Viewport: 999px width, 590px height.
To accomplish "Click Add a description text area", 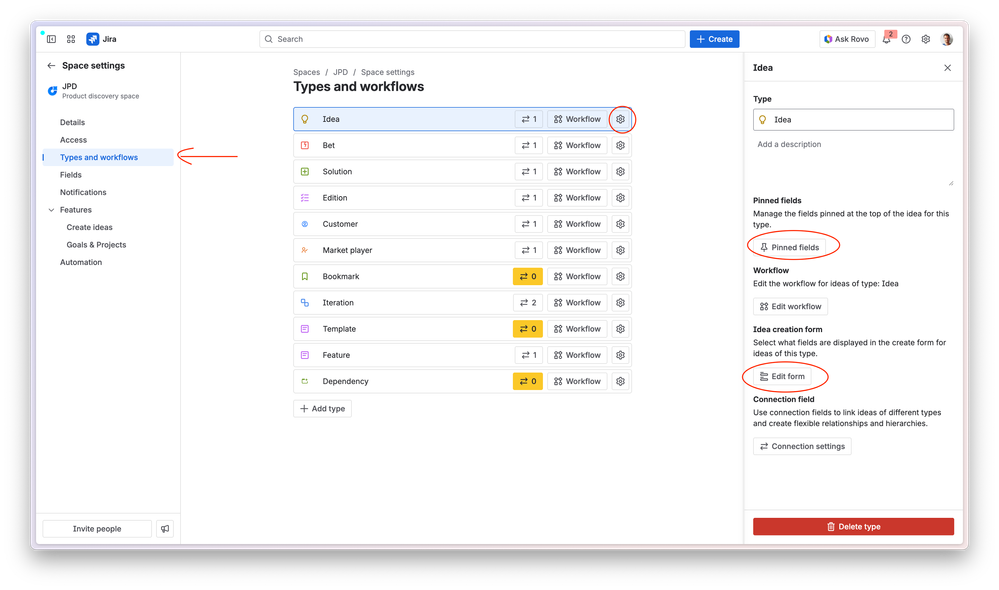I will pyautogui.click(x=853, y=161).
